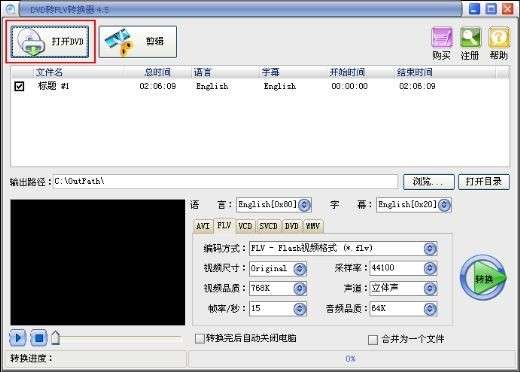Click the 打开目录 open folder button
The image size is (520, 372).
click(484, 182)
